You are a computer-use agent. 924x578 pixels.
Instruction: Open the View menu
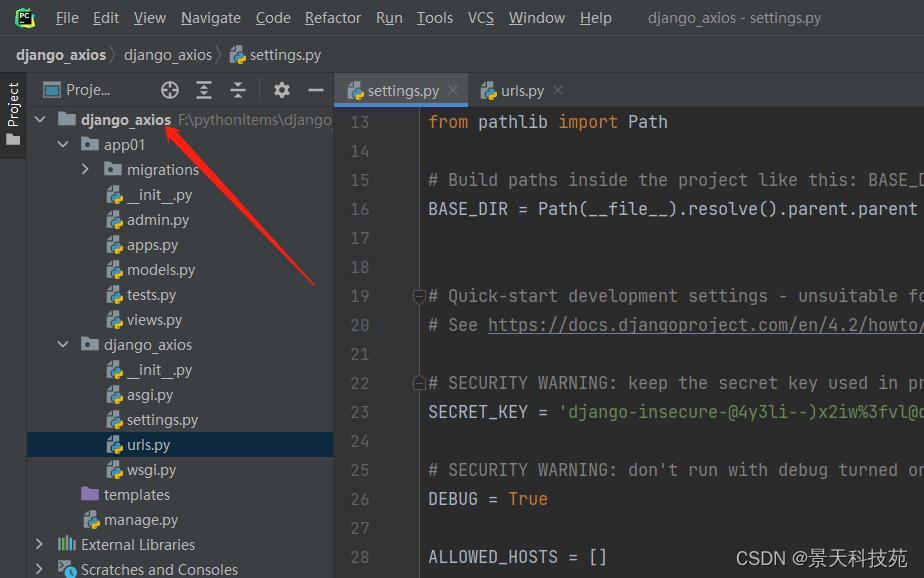click(x=150, y=18)
